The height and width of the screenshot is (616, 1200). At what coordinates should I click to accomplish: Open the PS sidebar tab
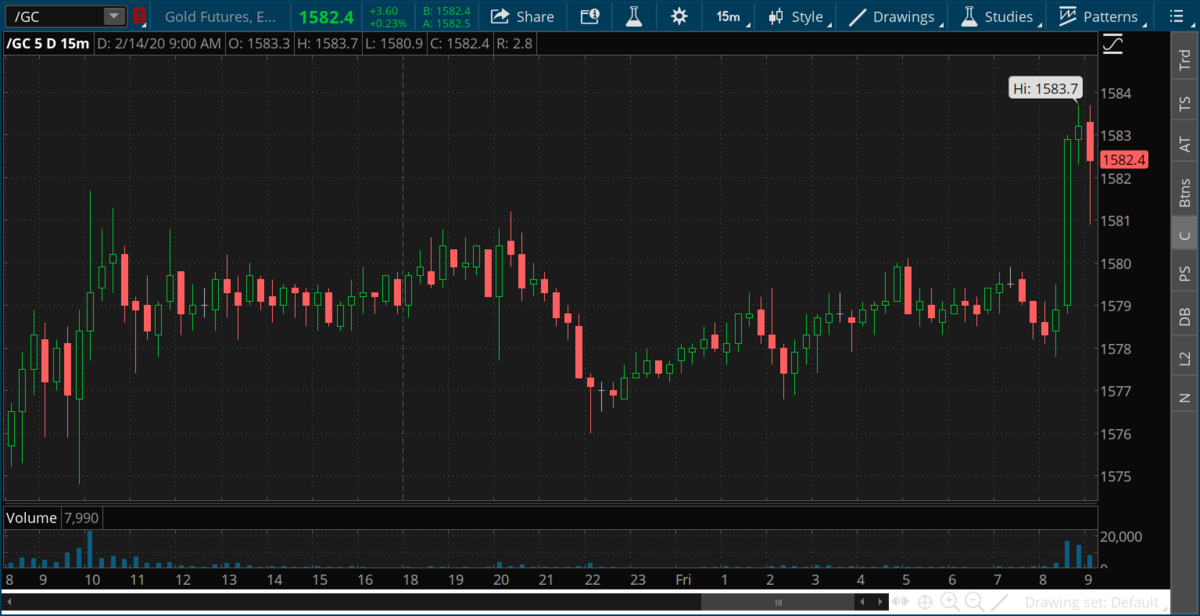tap(1184, 273)
